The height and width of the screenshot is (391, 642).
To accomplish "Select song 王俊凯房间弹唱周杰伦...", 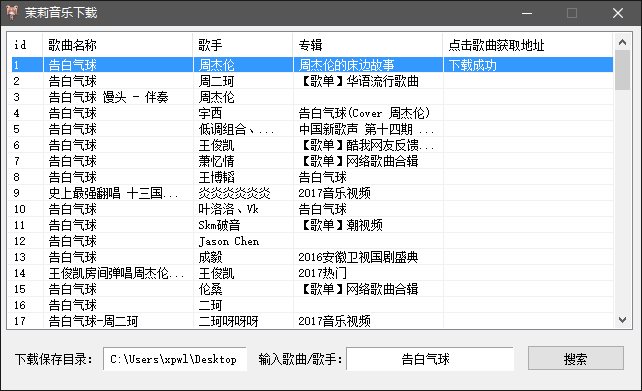I will 116,273.
